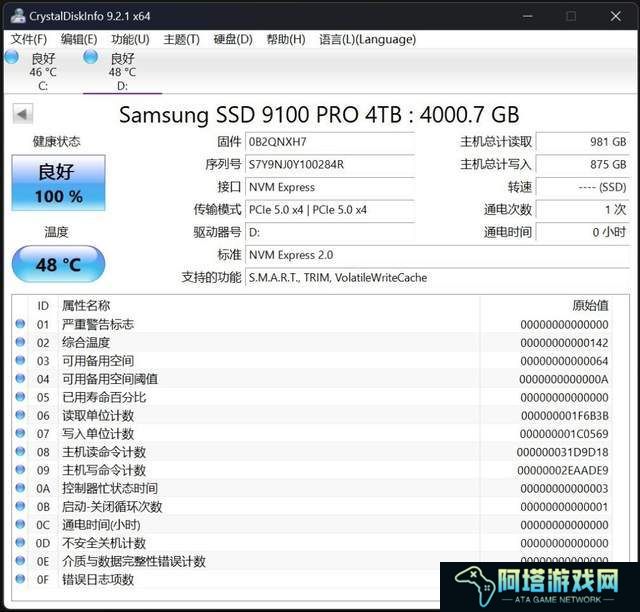
Task: Click status dot for attribute 02 综合温度
Action: [x=20, y=342]
